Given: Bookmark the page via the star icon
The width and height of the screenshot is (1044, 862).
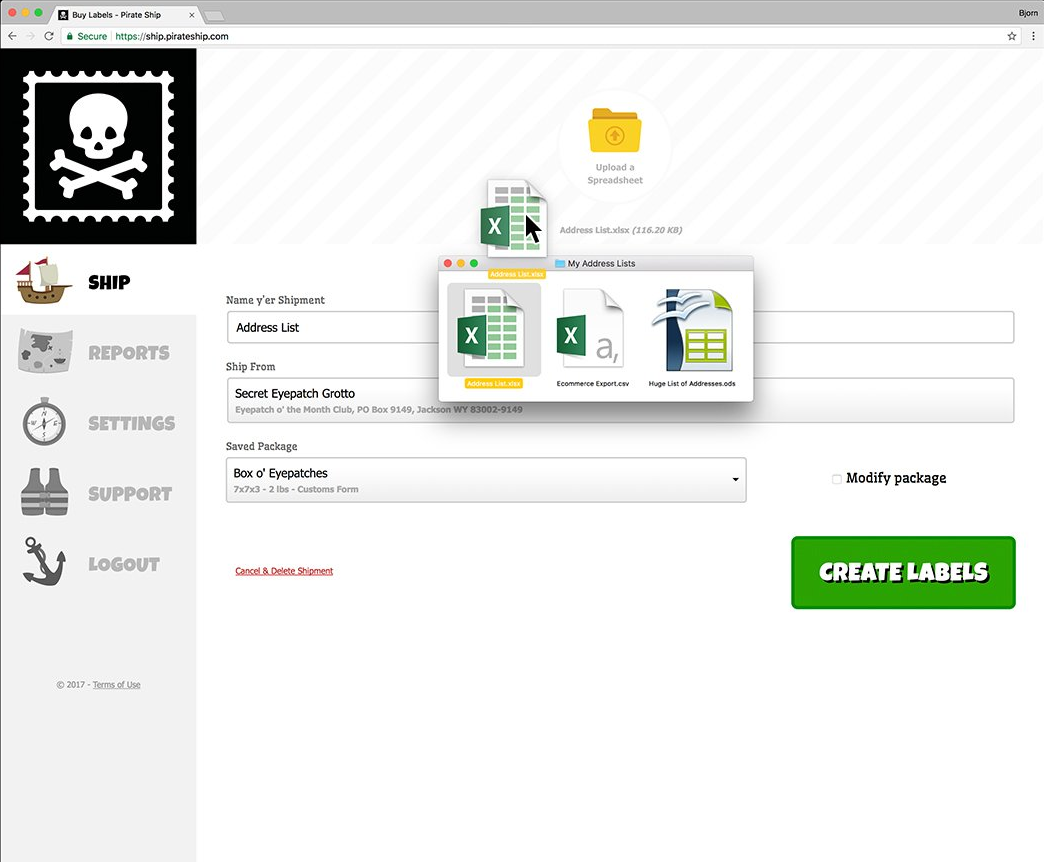Looking at the screenshot, I should 1011,35.
